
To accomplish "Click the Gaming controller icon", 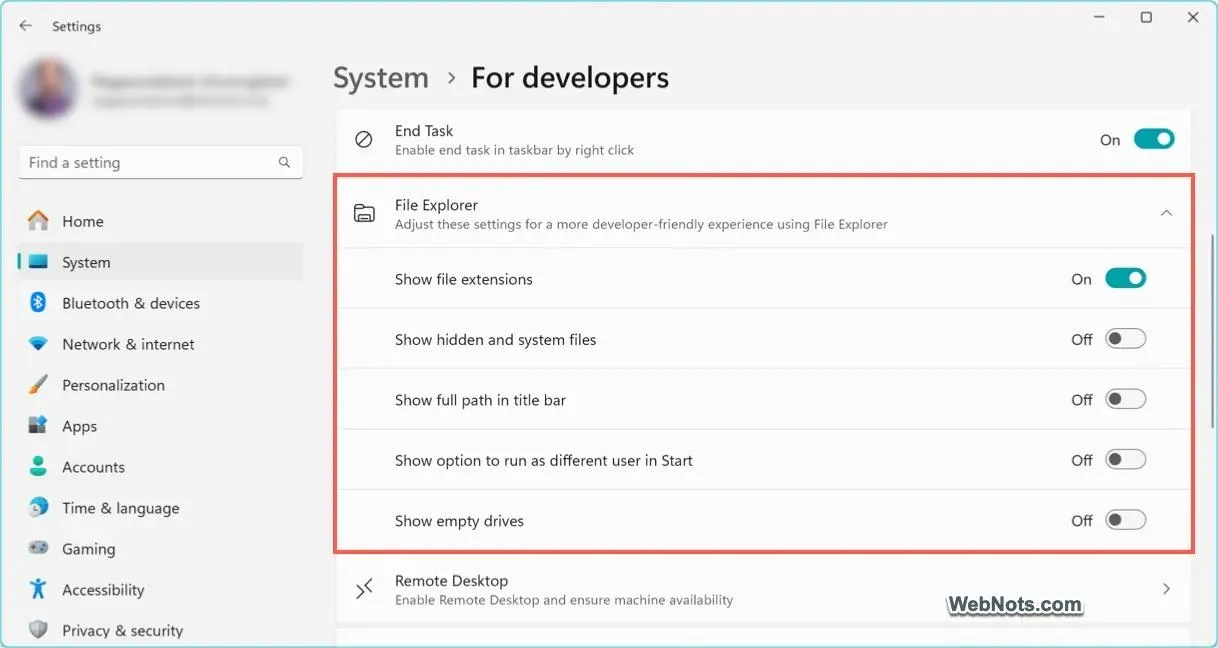I will pyautogui.click(x=38, y=549).
